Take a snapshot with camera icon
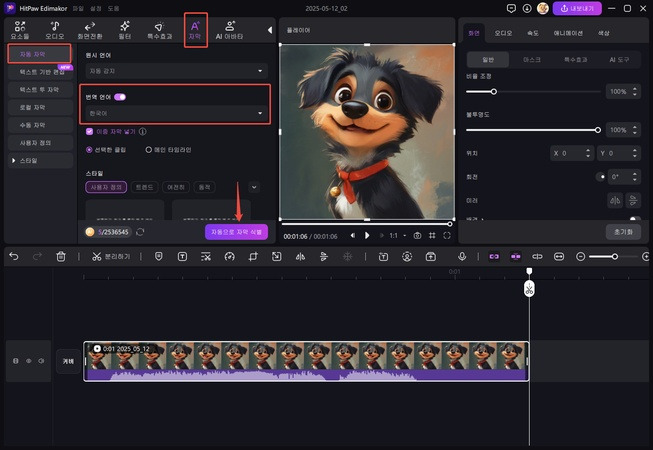 [x=417, y=236]
